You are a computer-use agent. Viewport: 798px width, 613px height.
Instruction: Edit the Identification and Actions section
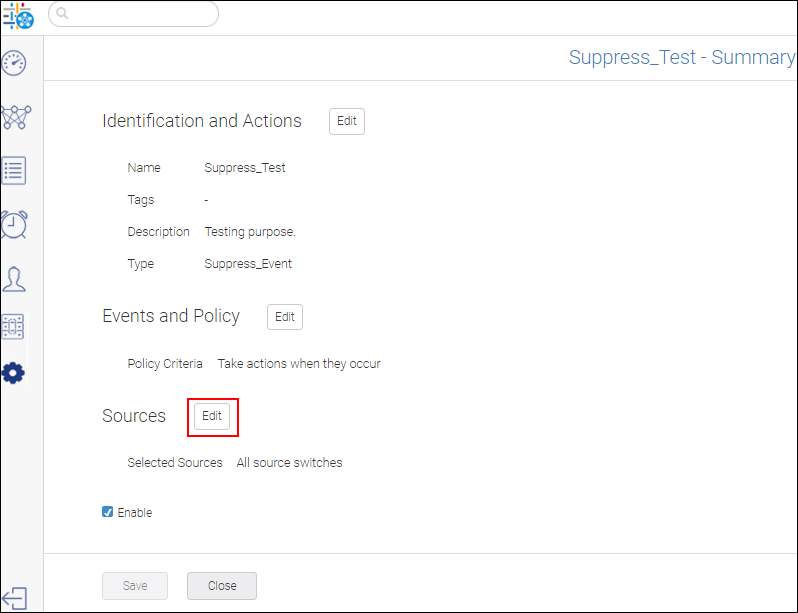346,121
